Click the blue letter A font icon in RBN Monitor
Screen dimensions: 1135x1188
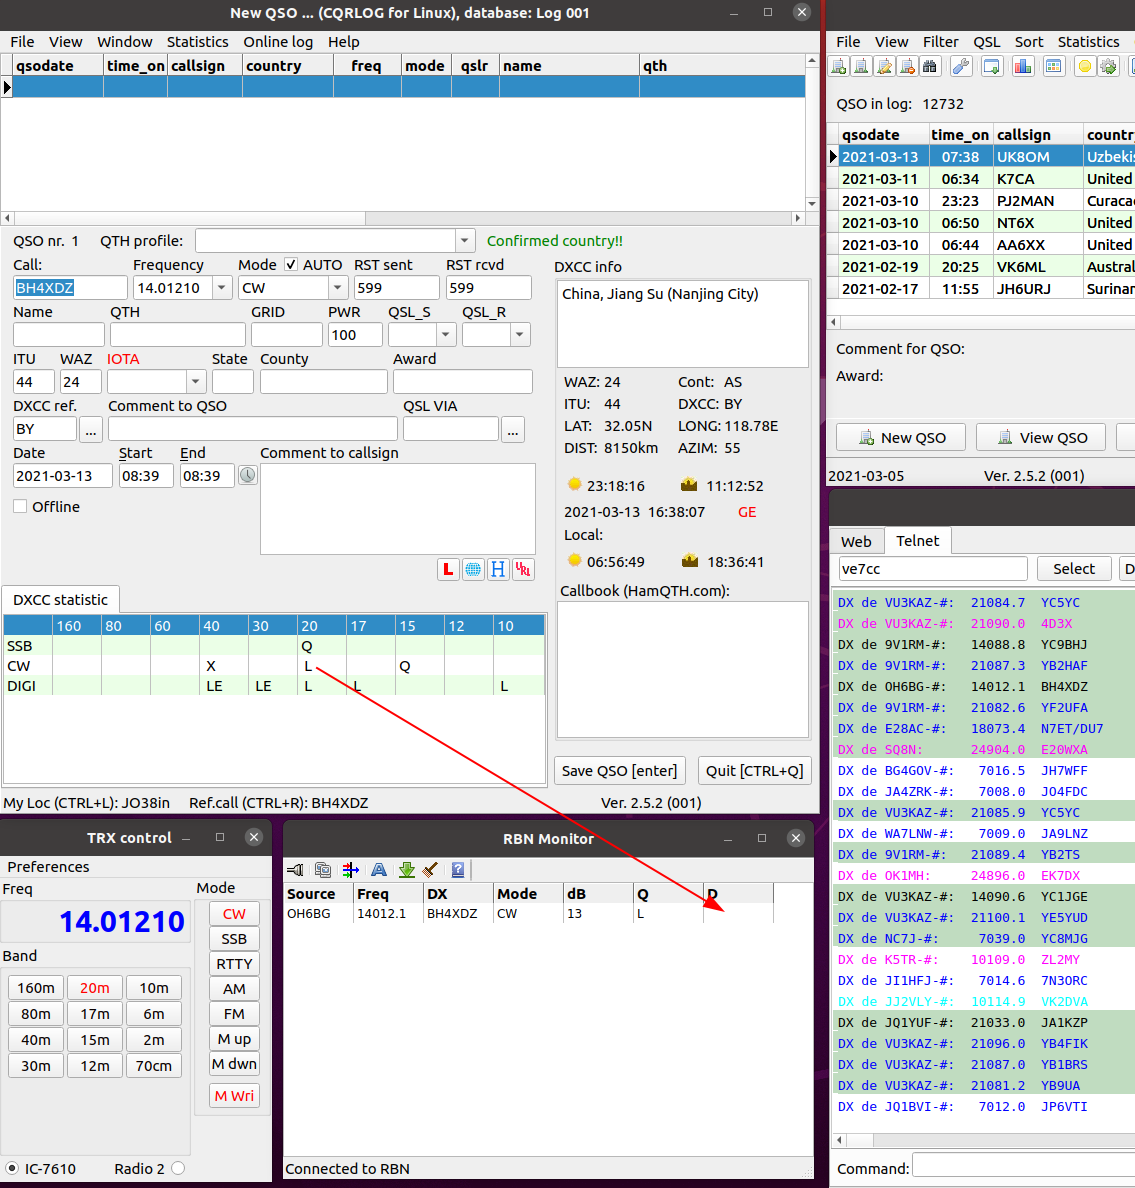[379, 870]
